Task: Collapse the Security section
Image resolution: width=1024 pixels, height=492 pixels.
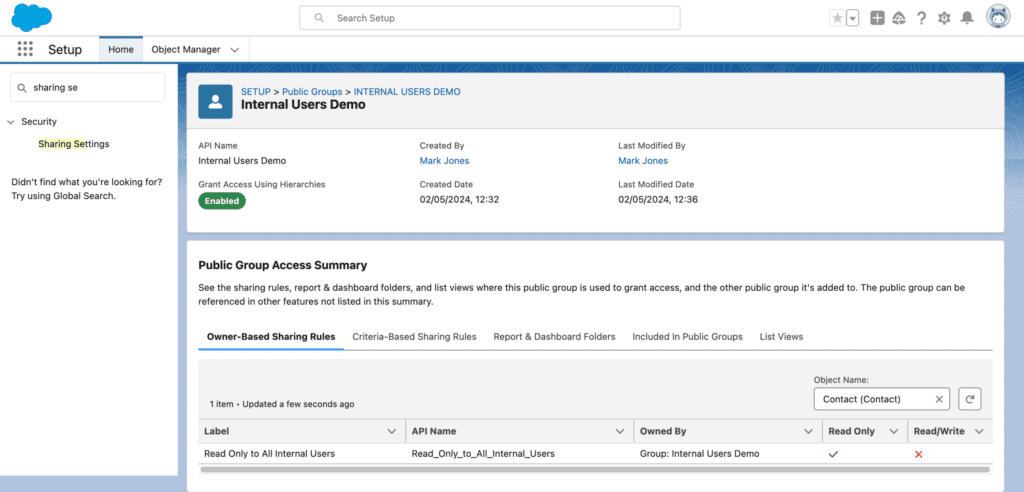Action: [10, 122]
